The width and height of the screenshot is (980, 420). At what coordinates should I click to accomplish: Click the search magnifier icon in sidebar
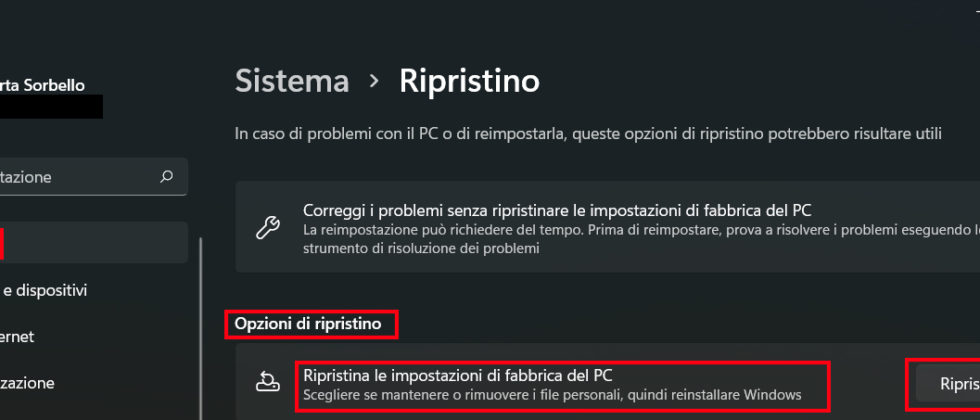click(x=167, y=177)
